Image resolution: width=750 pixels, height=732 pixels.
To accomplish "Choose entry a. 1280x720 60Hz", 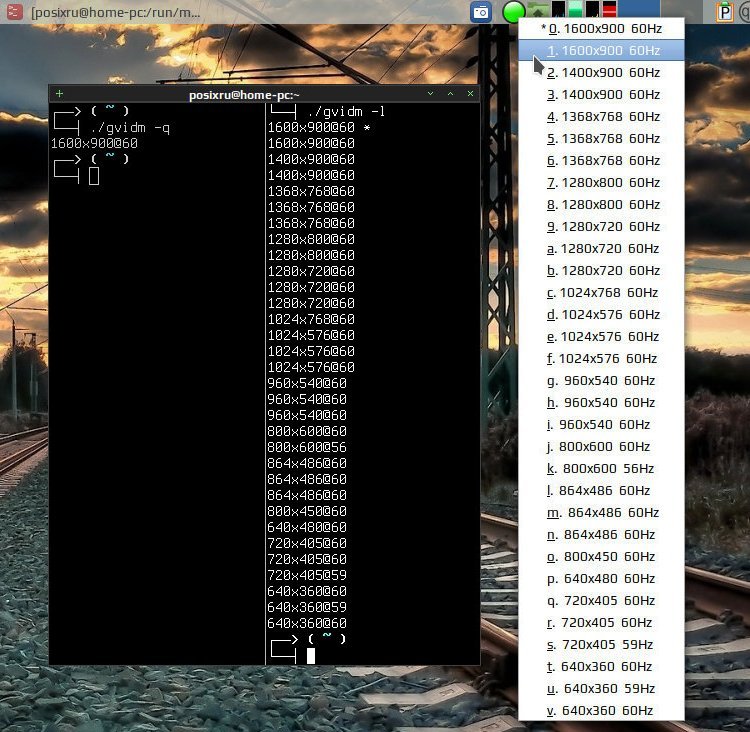I will point(601,248).
